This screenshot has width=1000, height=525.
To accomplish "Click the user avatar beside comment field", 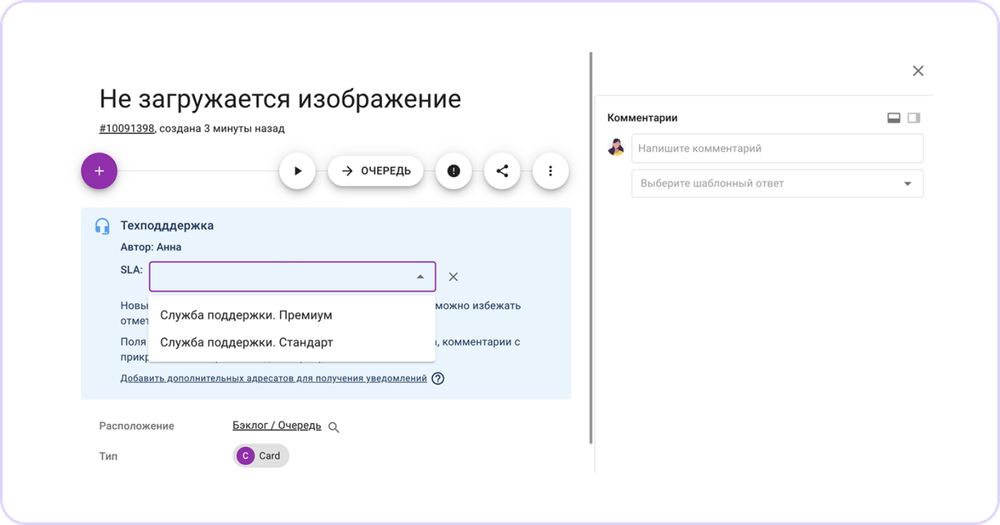I will click(615, 147).
